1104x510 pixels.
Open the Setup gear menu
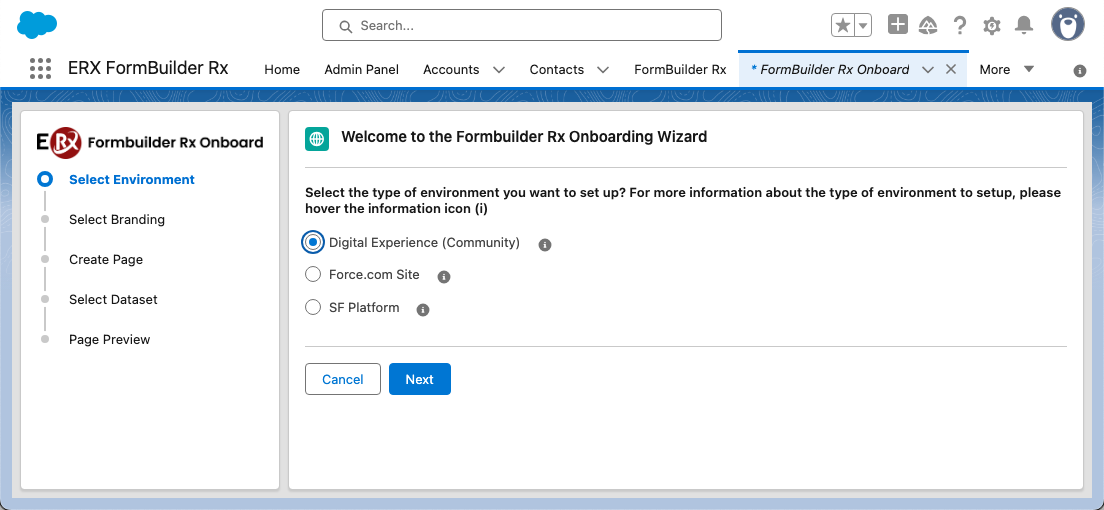(992, 25)
